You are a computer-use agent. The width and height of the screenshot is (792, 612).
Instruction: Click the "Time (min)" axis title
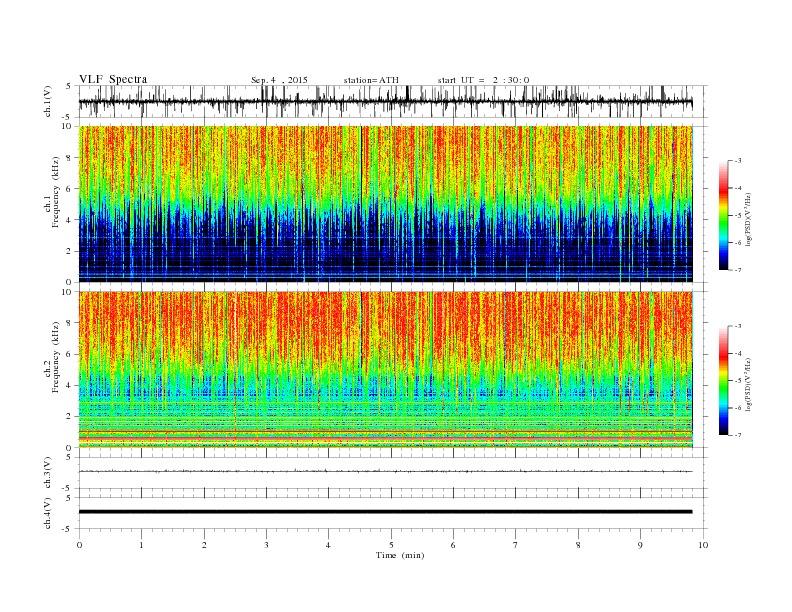[400, 555]
